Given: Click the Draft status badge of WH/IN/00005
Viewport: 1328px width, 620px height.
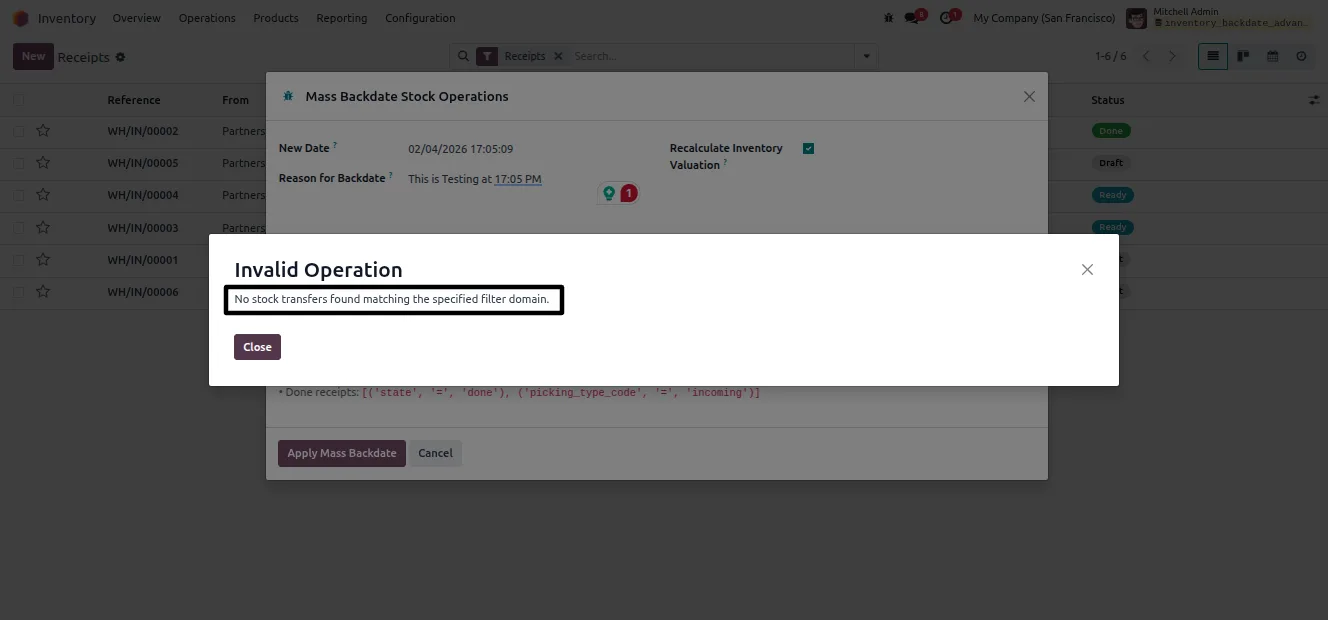Looking at the screenshot, I should 1111,163.
